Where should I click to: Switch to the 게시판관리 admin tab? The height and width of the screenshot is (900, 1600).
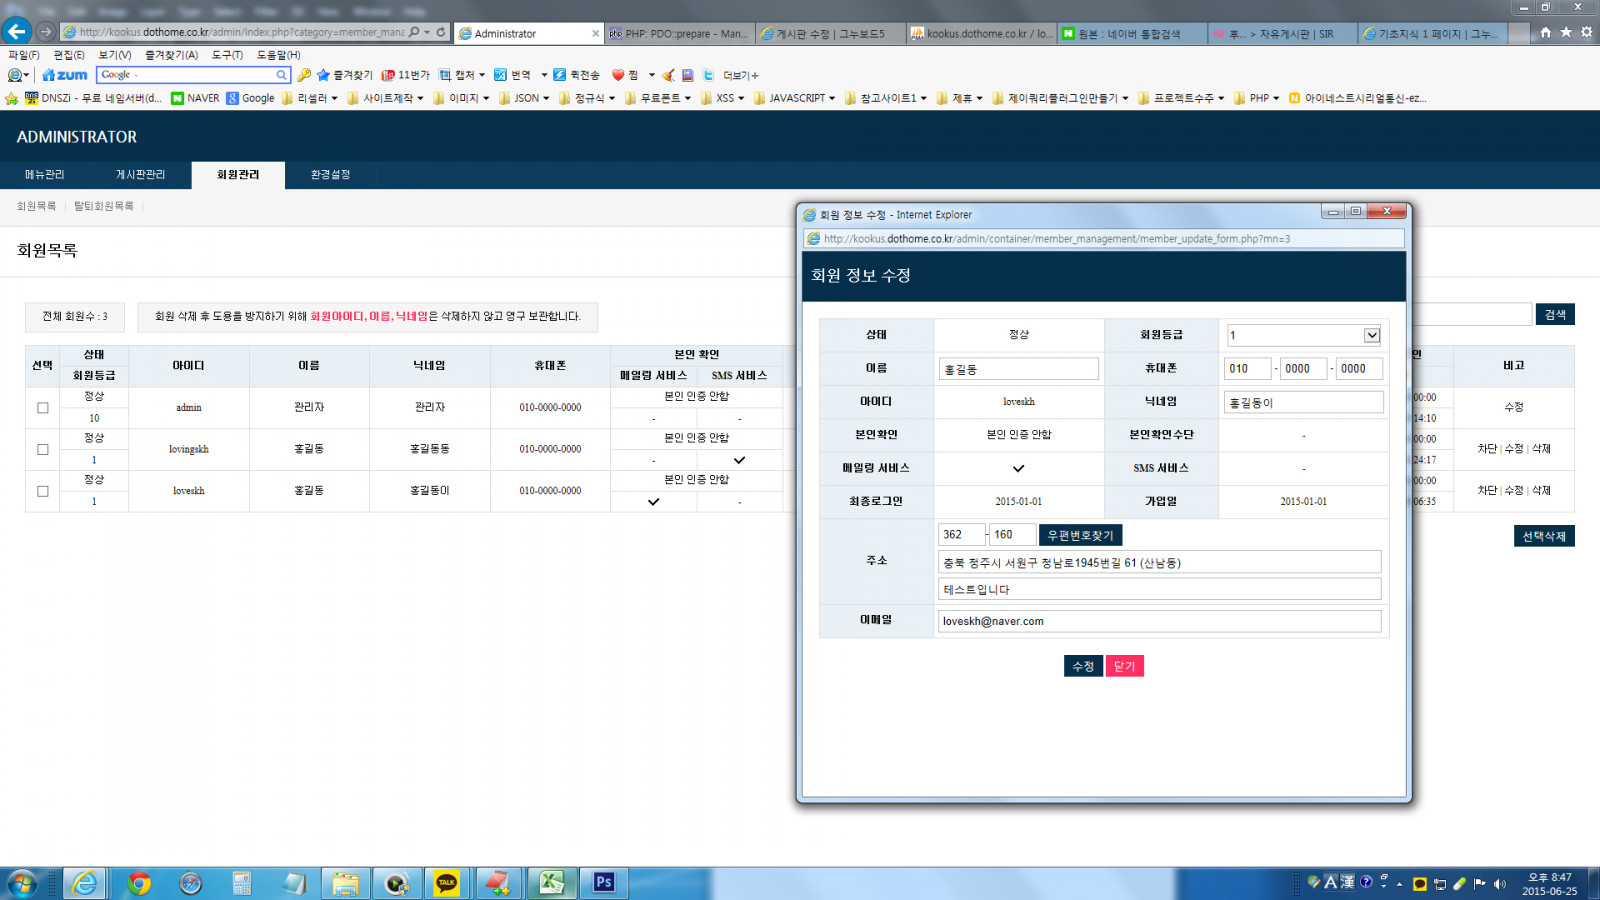(x=140, y=175)
